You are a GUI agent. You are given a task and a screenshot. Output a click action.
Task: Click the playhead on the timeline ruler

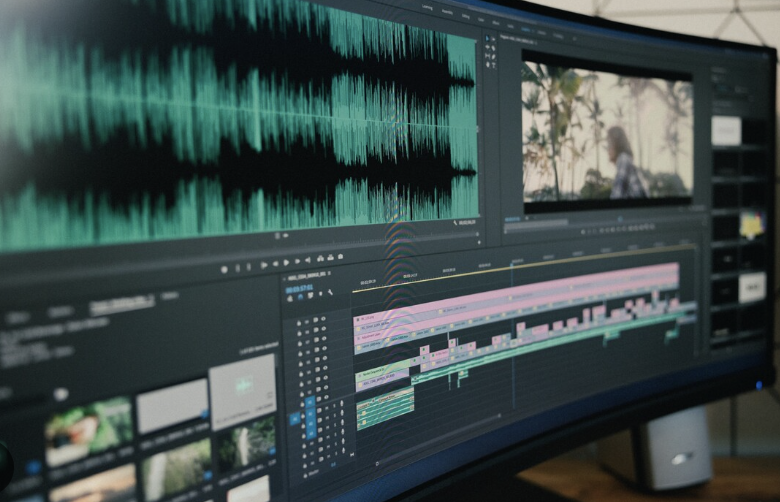pos(511,263)
